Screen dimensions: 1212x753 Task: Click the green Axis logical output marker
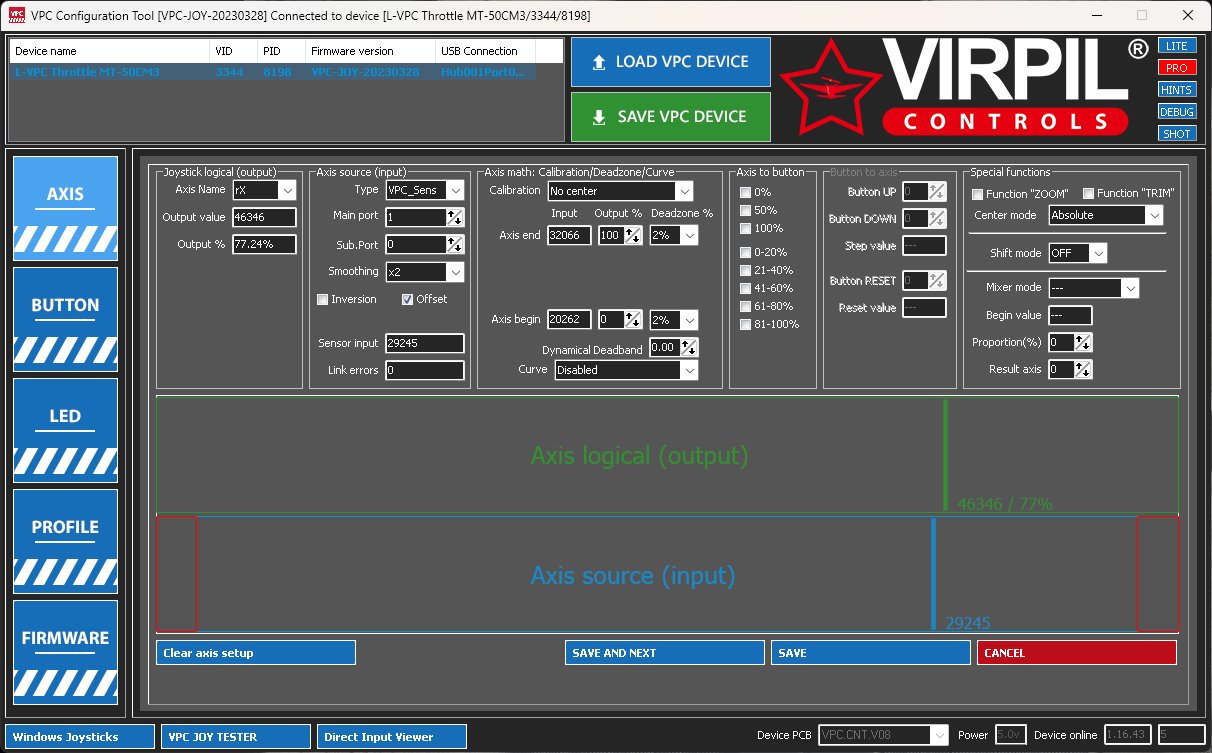[x=945, y=455]
